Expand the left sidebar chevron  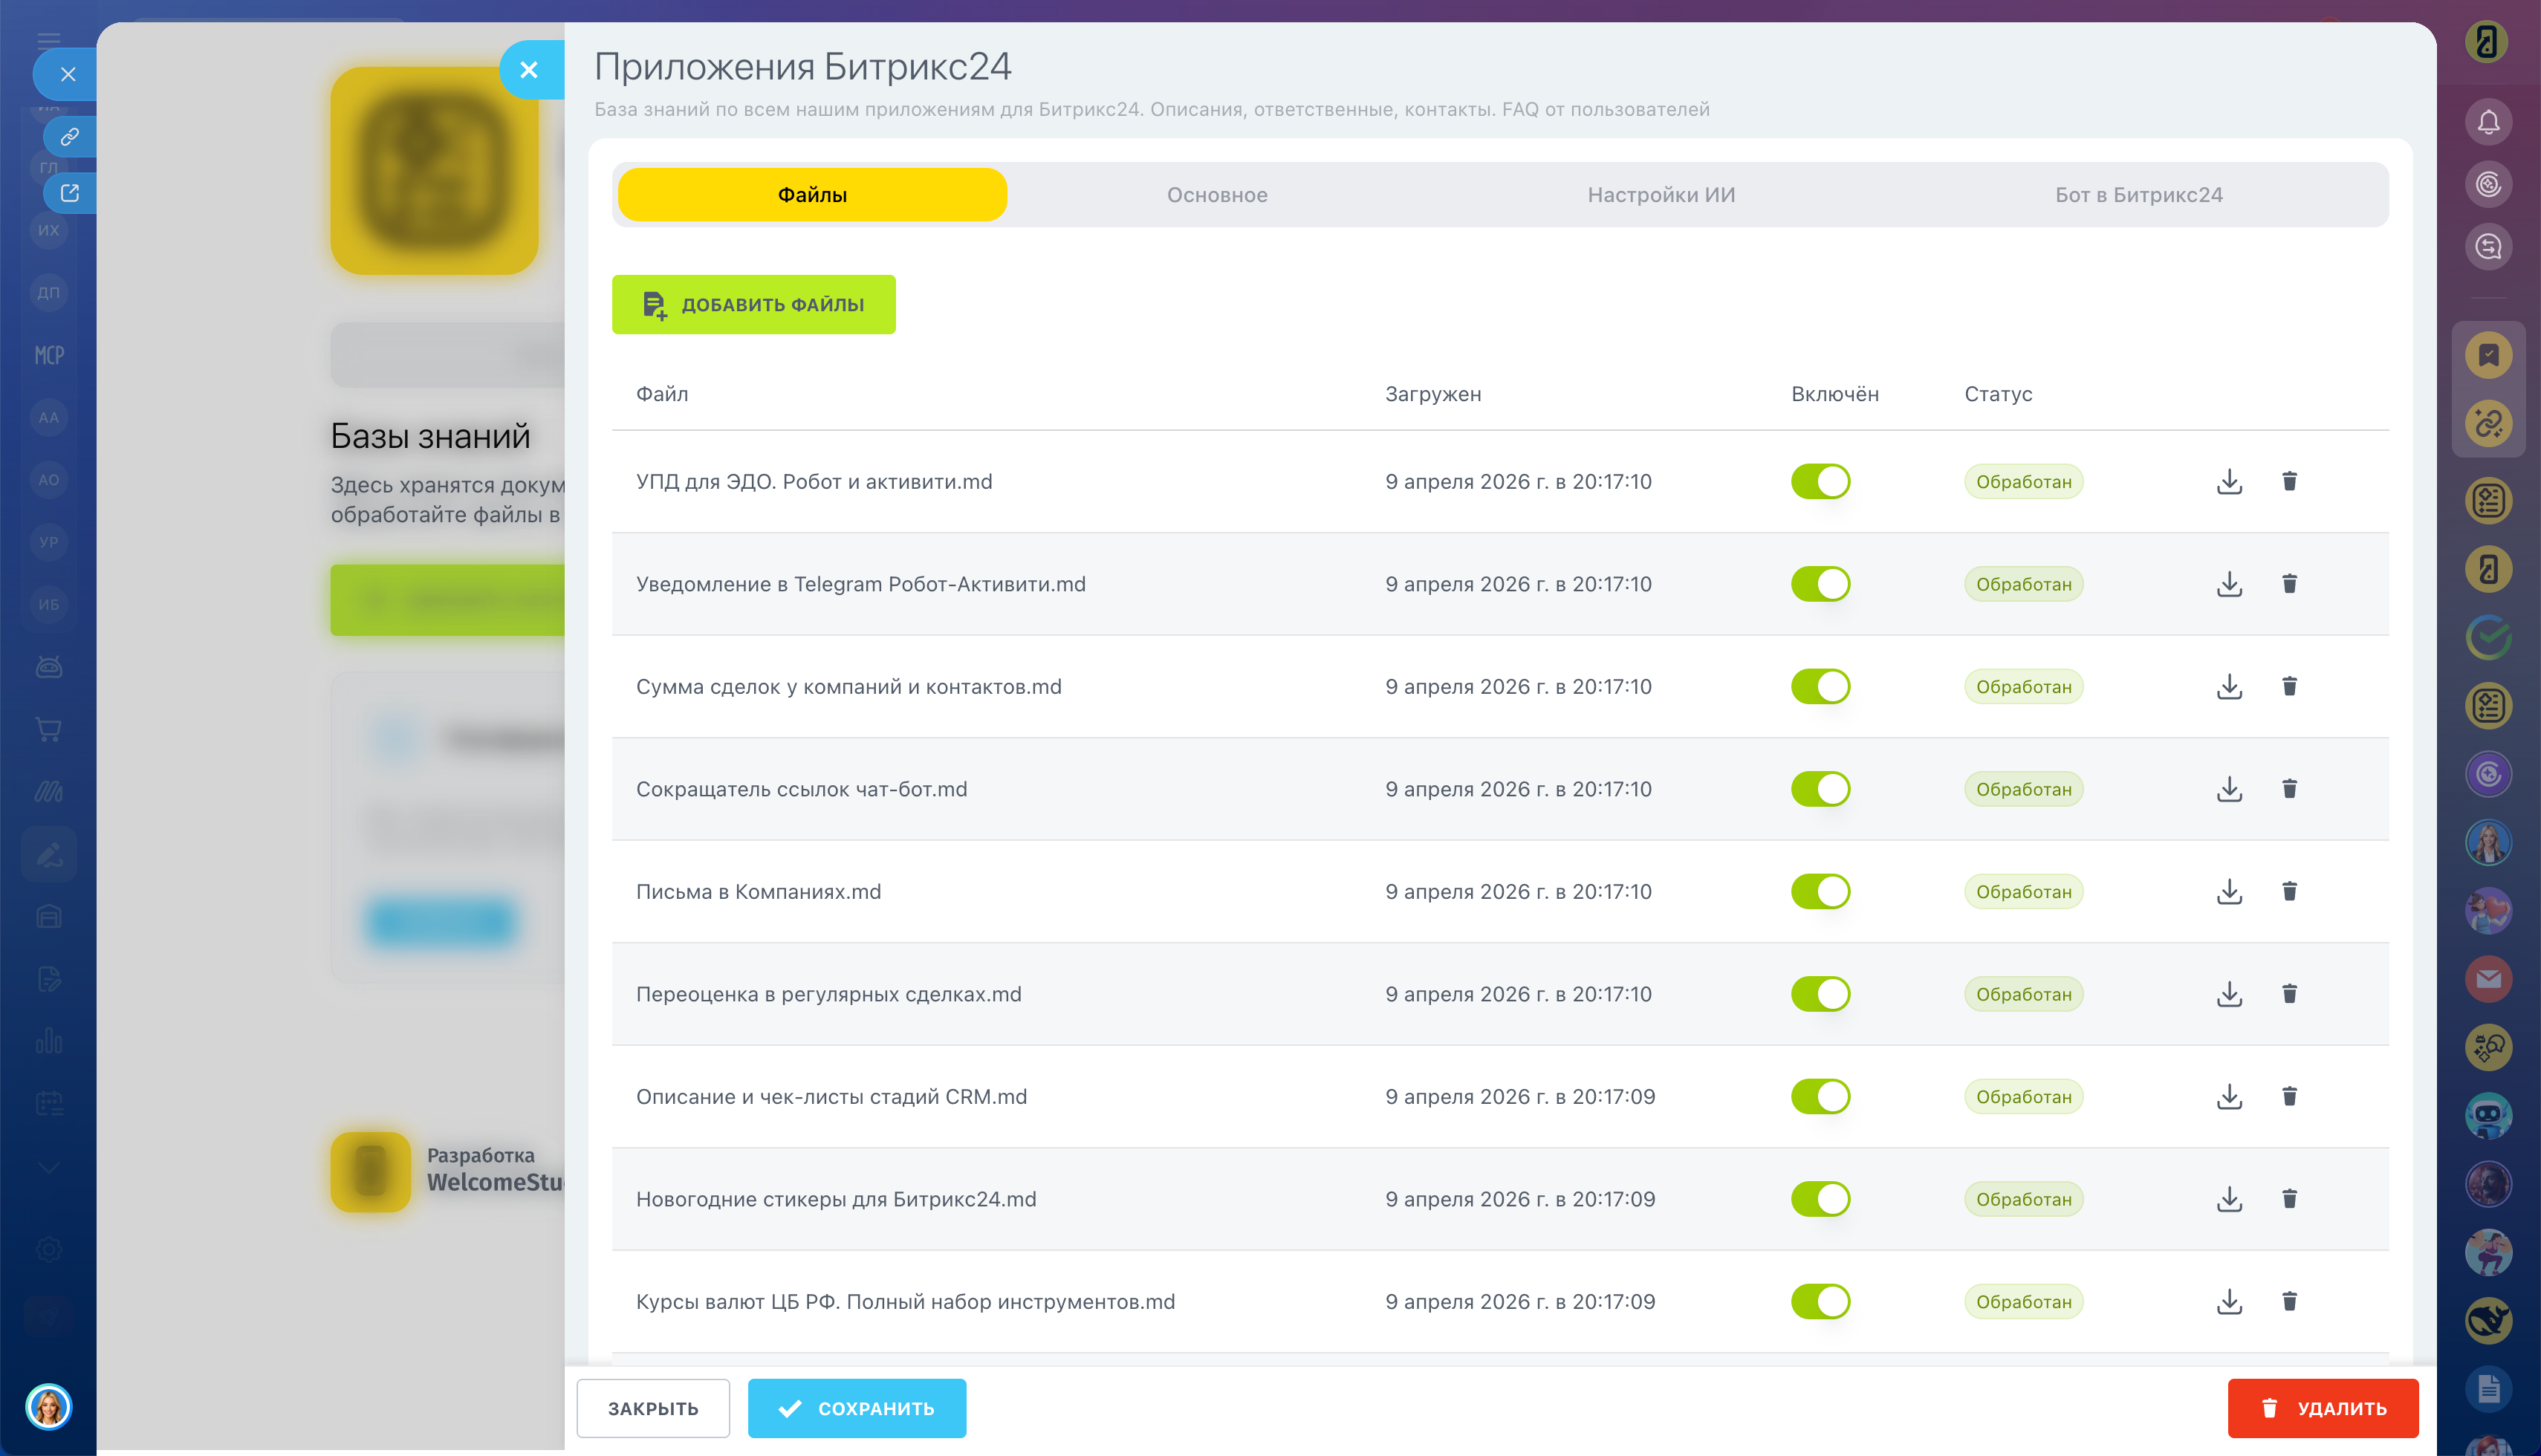[49, 1167]
